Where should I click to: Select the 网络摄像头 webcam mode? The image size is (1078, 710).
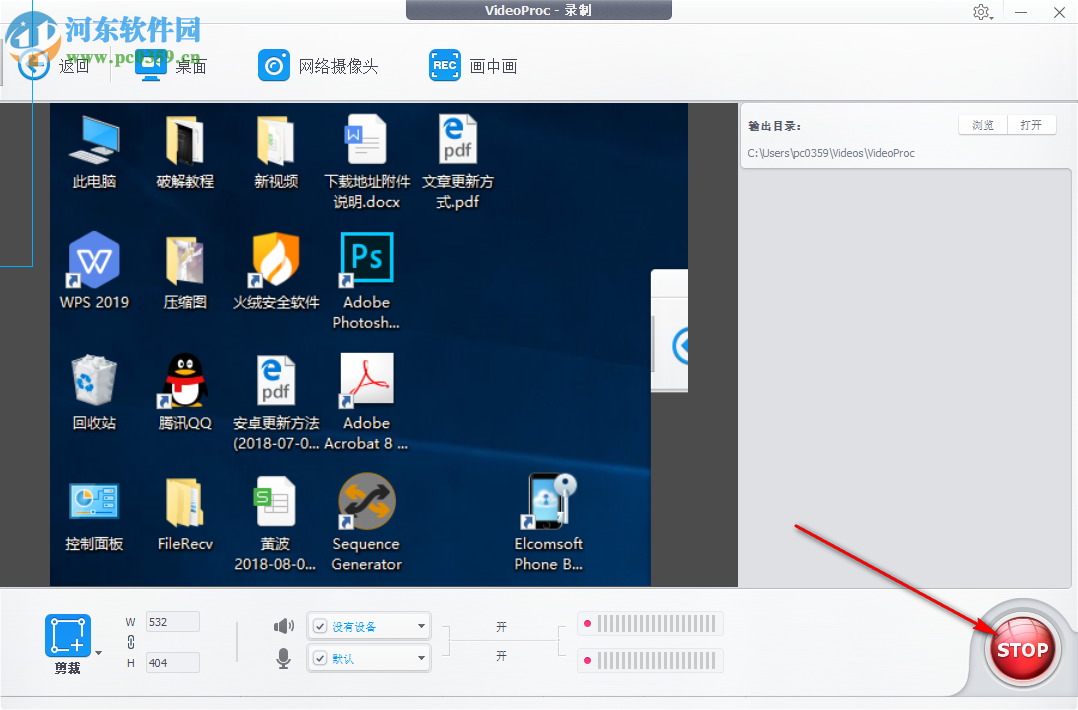coord(318,66)
